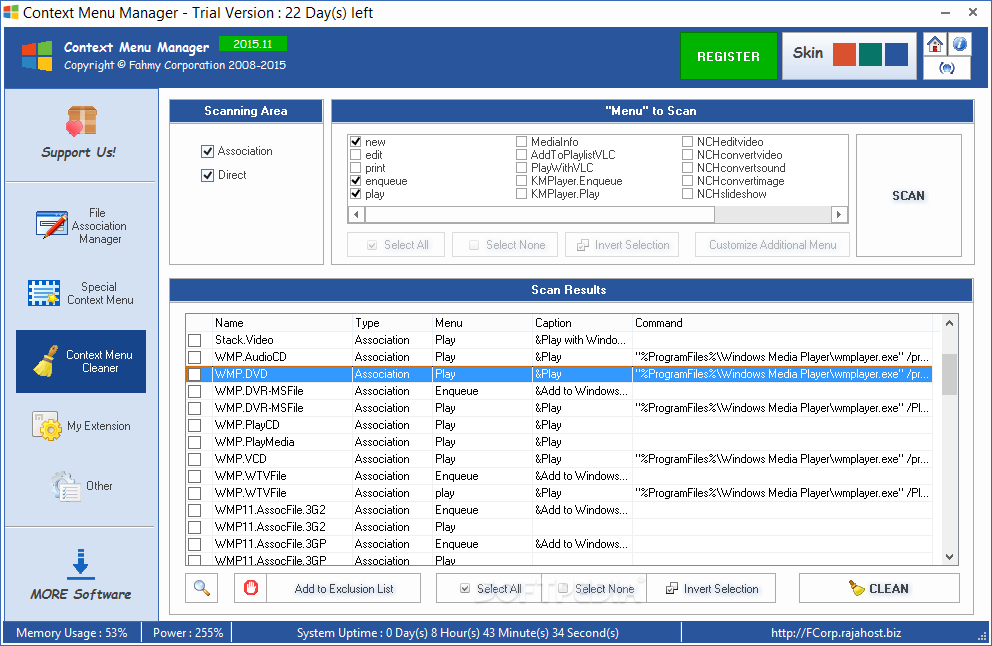Image resolution: width=992 pixels, height=646 pixels.
Task: Click Customize Additional Menu button
Action: [772, 245]
